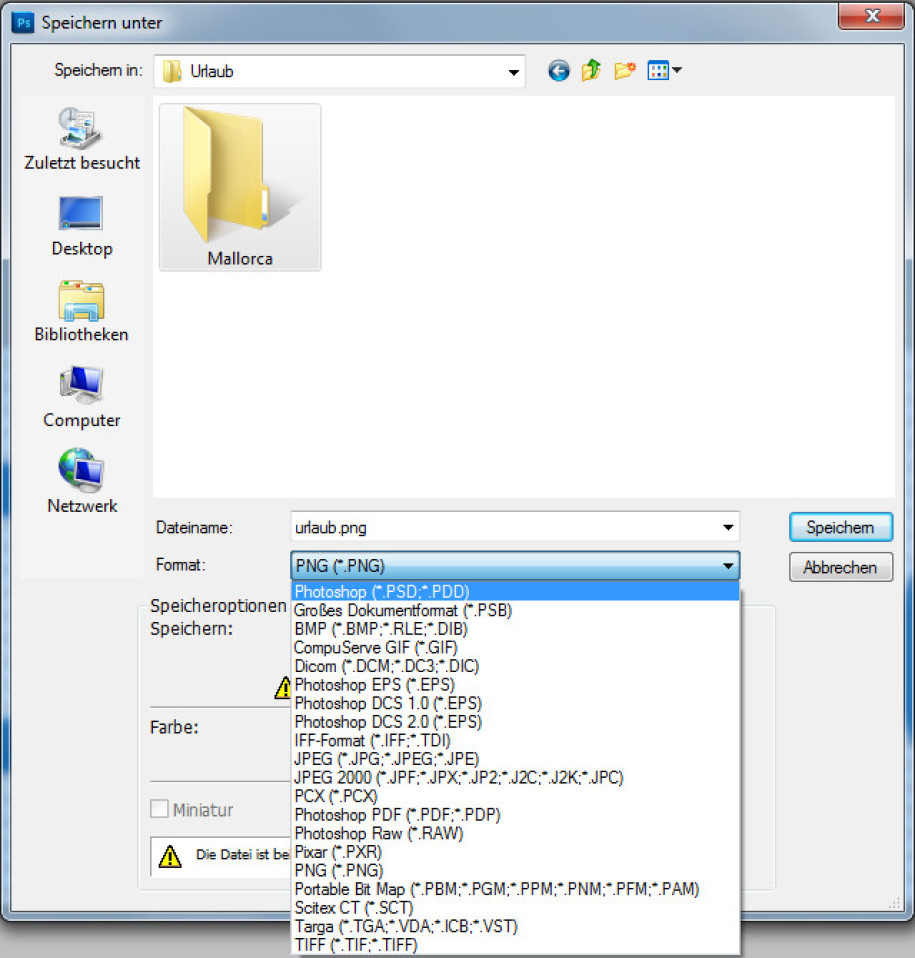Open Bibliotheken in the places bar

[x=82, y=312]
